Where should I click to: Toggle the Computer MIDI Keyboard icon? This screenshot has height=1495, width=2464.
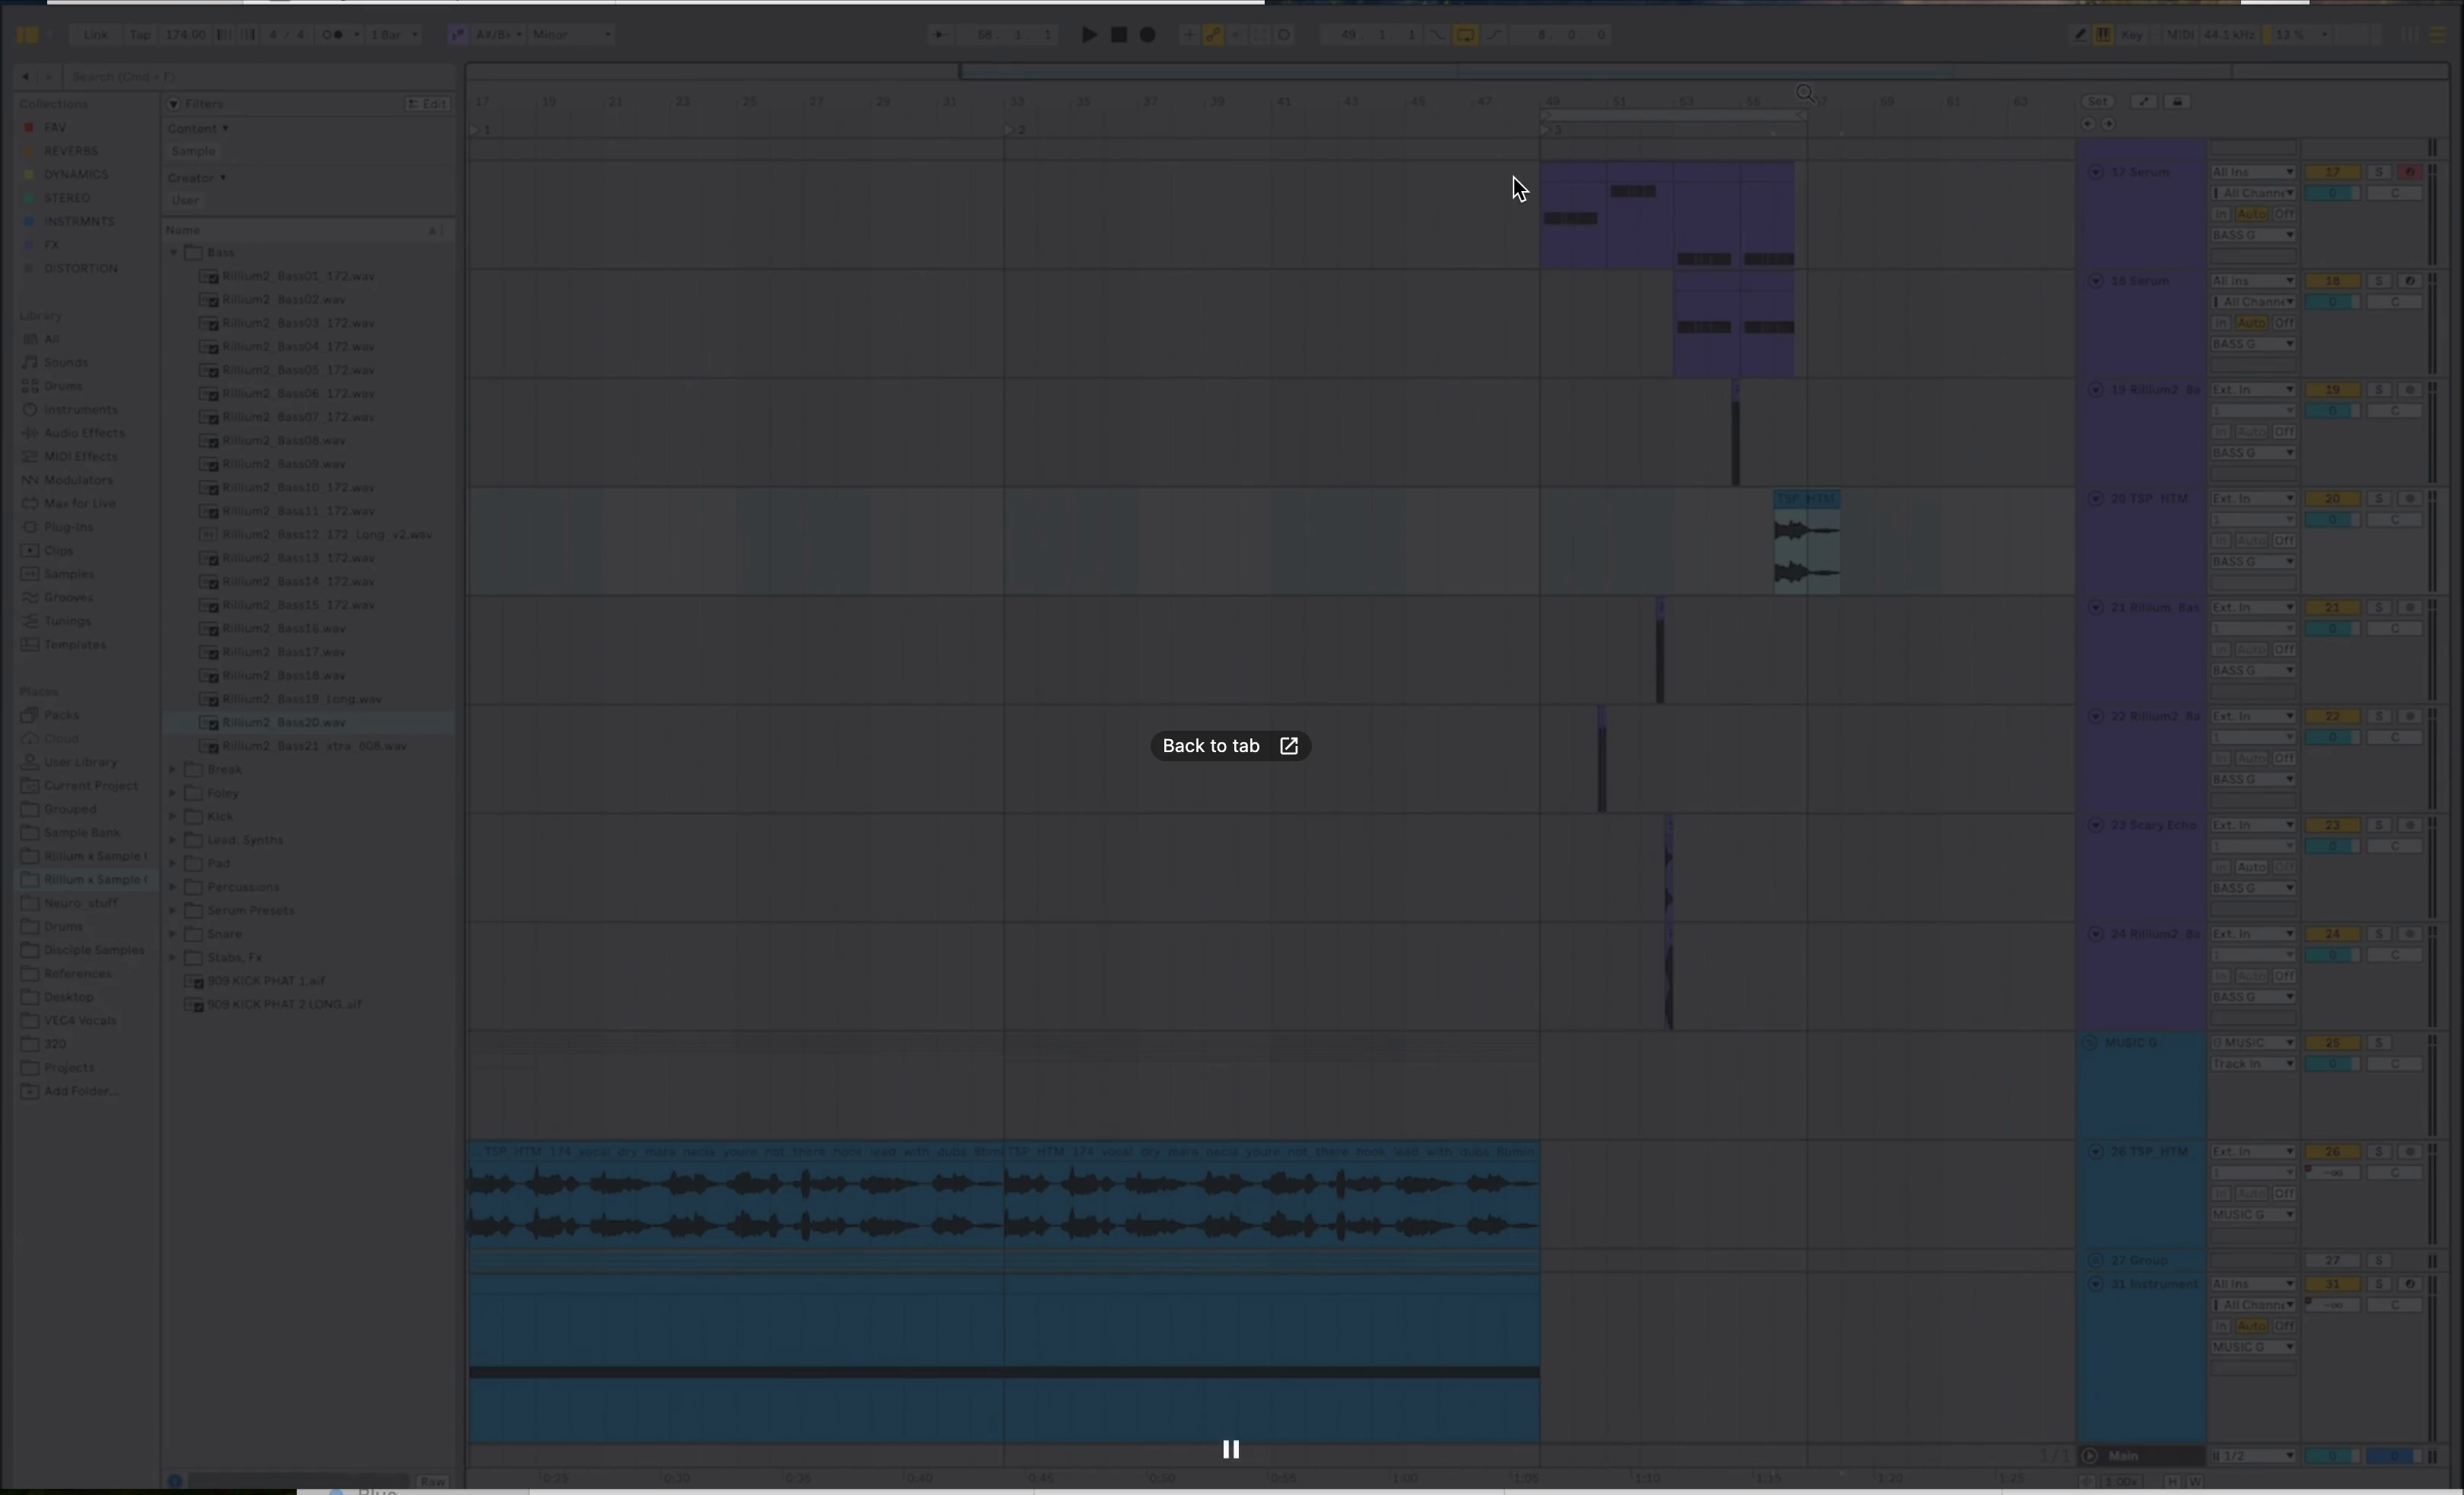tap(2104, 35)
